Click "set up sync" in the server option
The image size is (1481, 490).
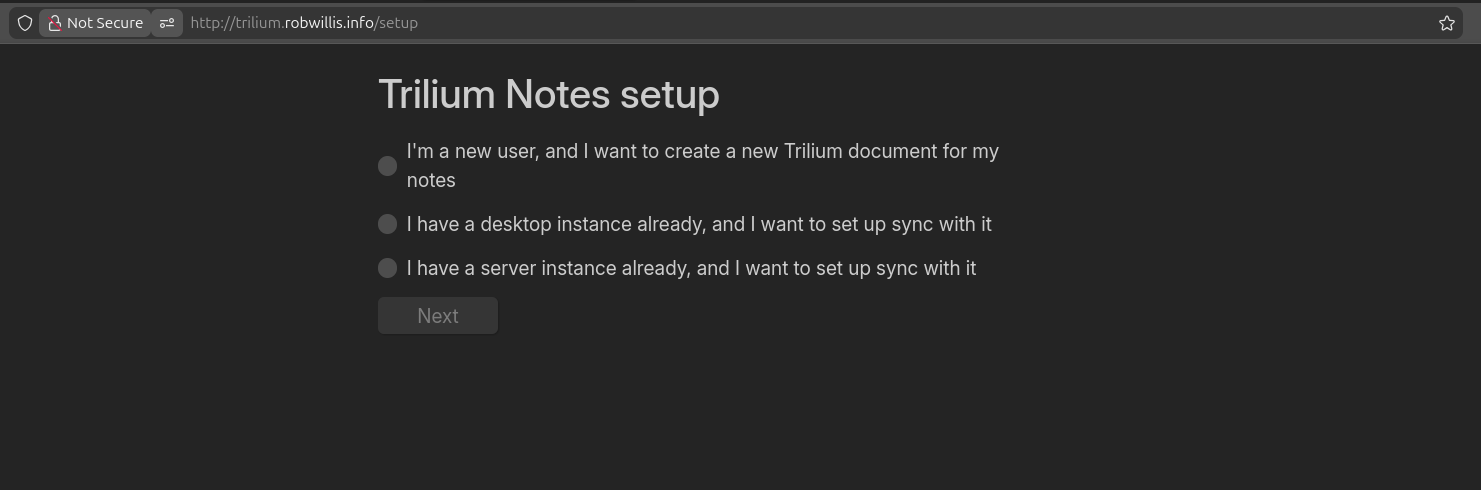click(857, 268)
